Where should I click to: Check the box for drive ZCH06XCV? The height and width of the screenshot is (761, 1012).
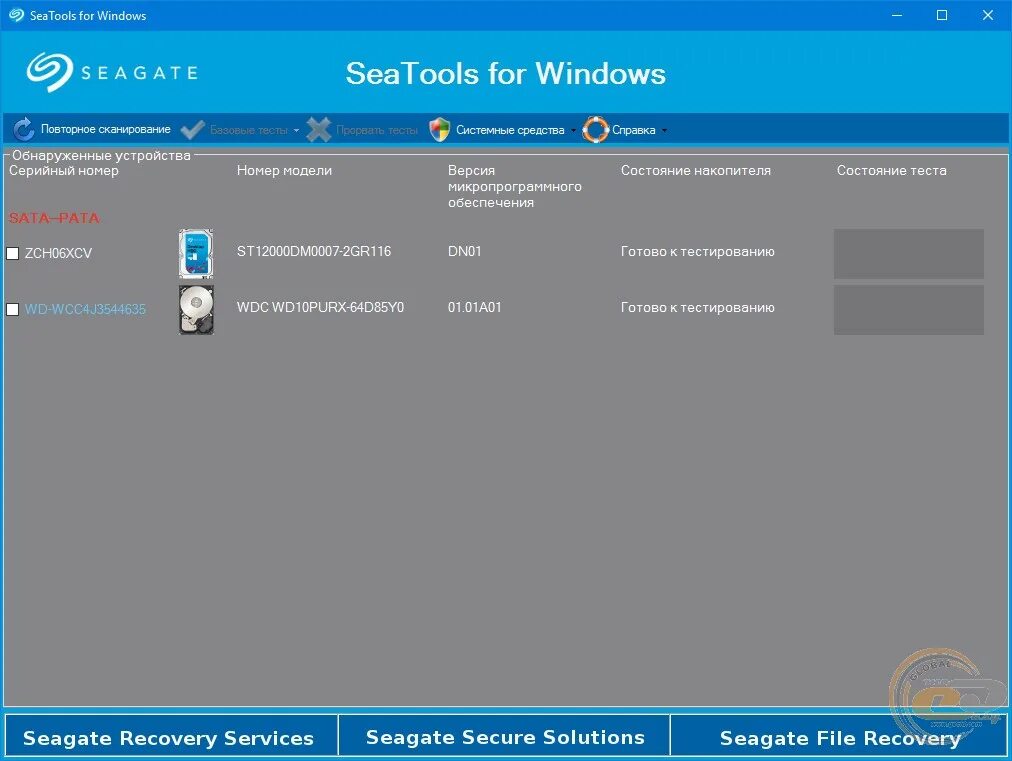(x=12, y=253)
